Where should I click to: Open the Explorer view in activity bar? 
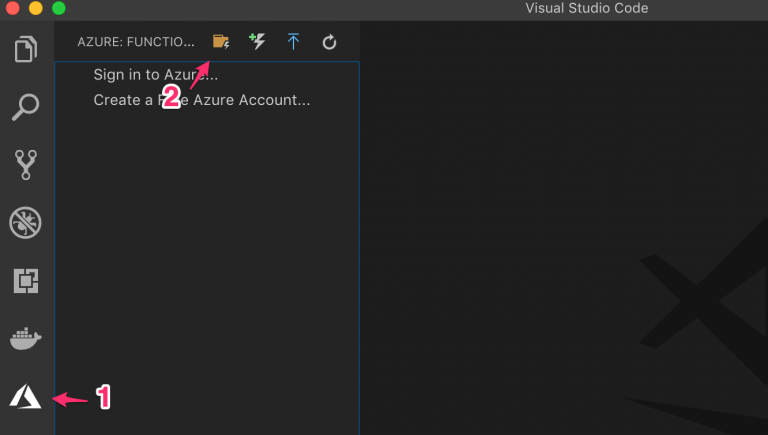pos(25,49)
